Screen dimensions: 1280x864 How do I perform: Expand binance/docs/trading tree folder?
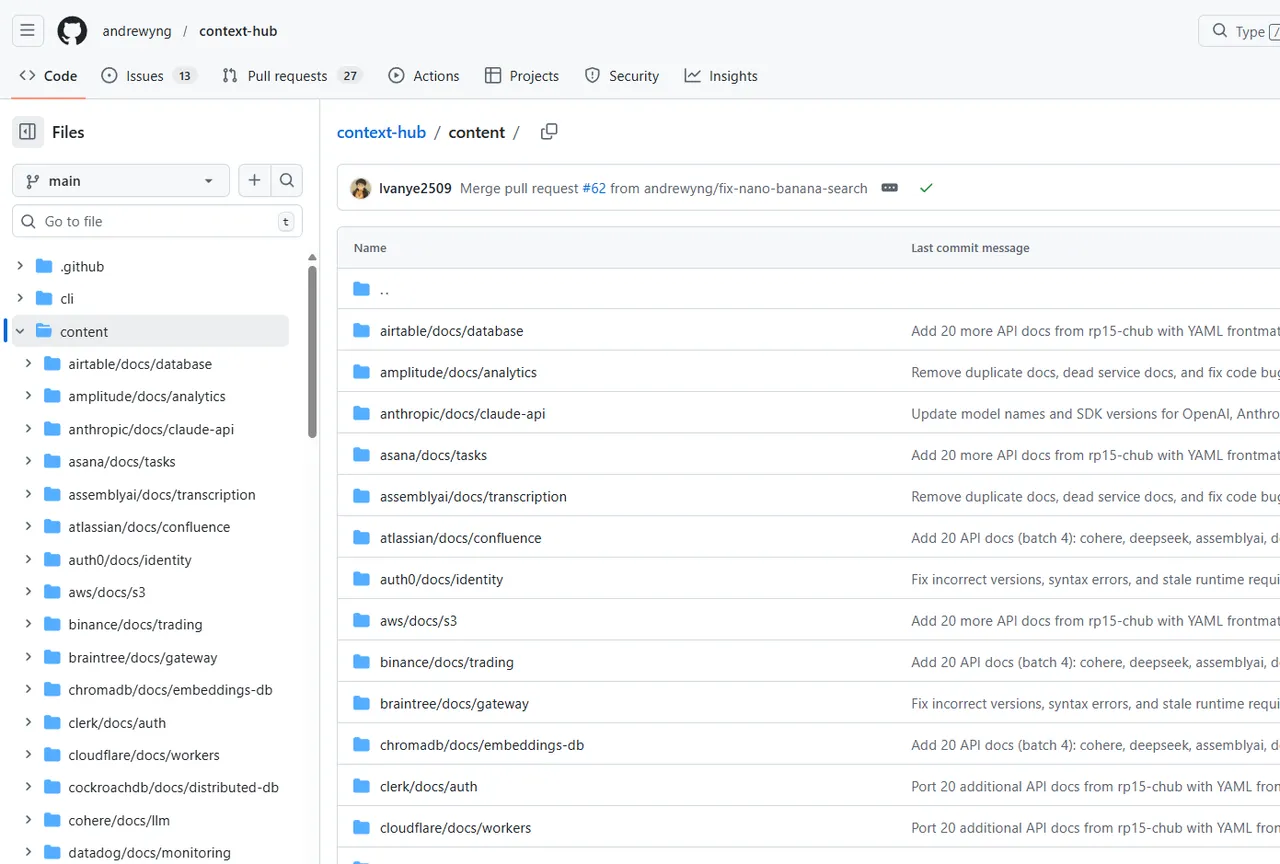tap(29, 624)
